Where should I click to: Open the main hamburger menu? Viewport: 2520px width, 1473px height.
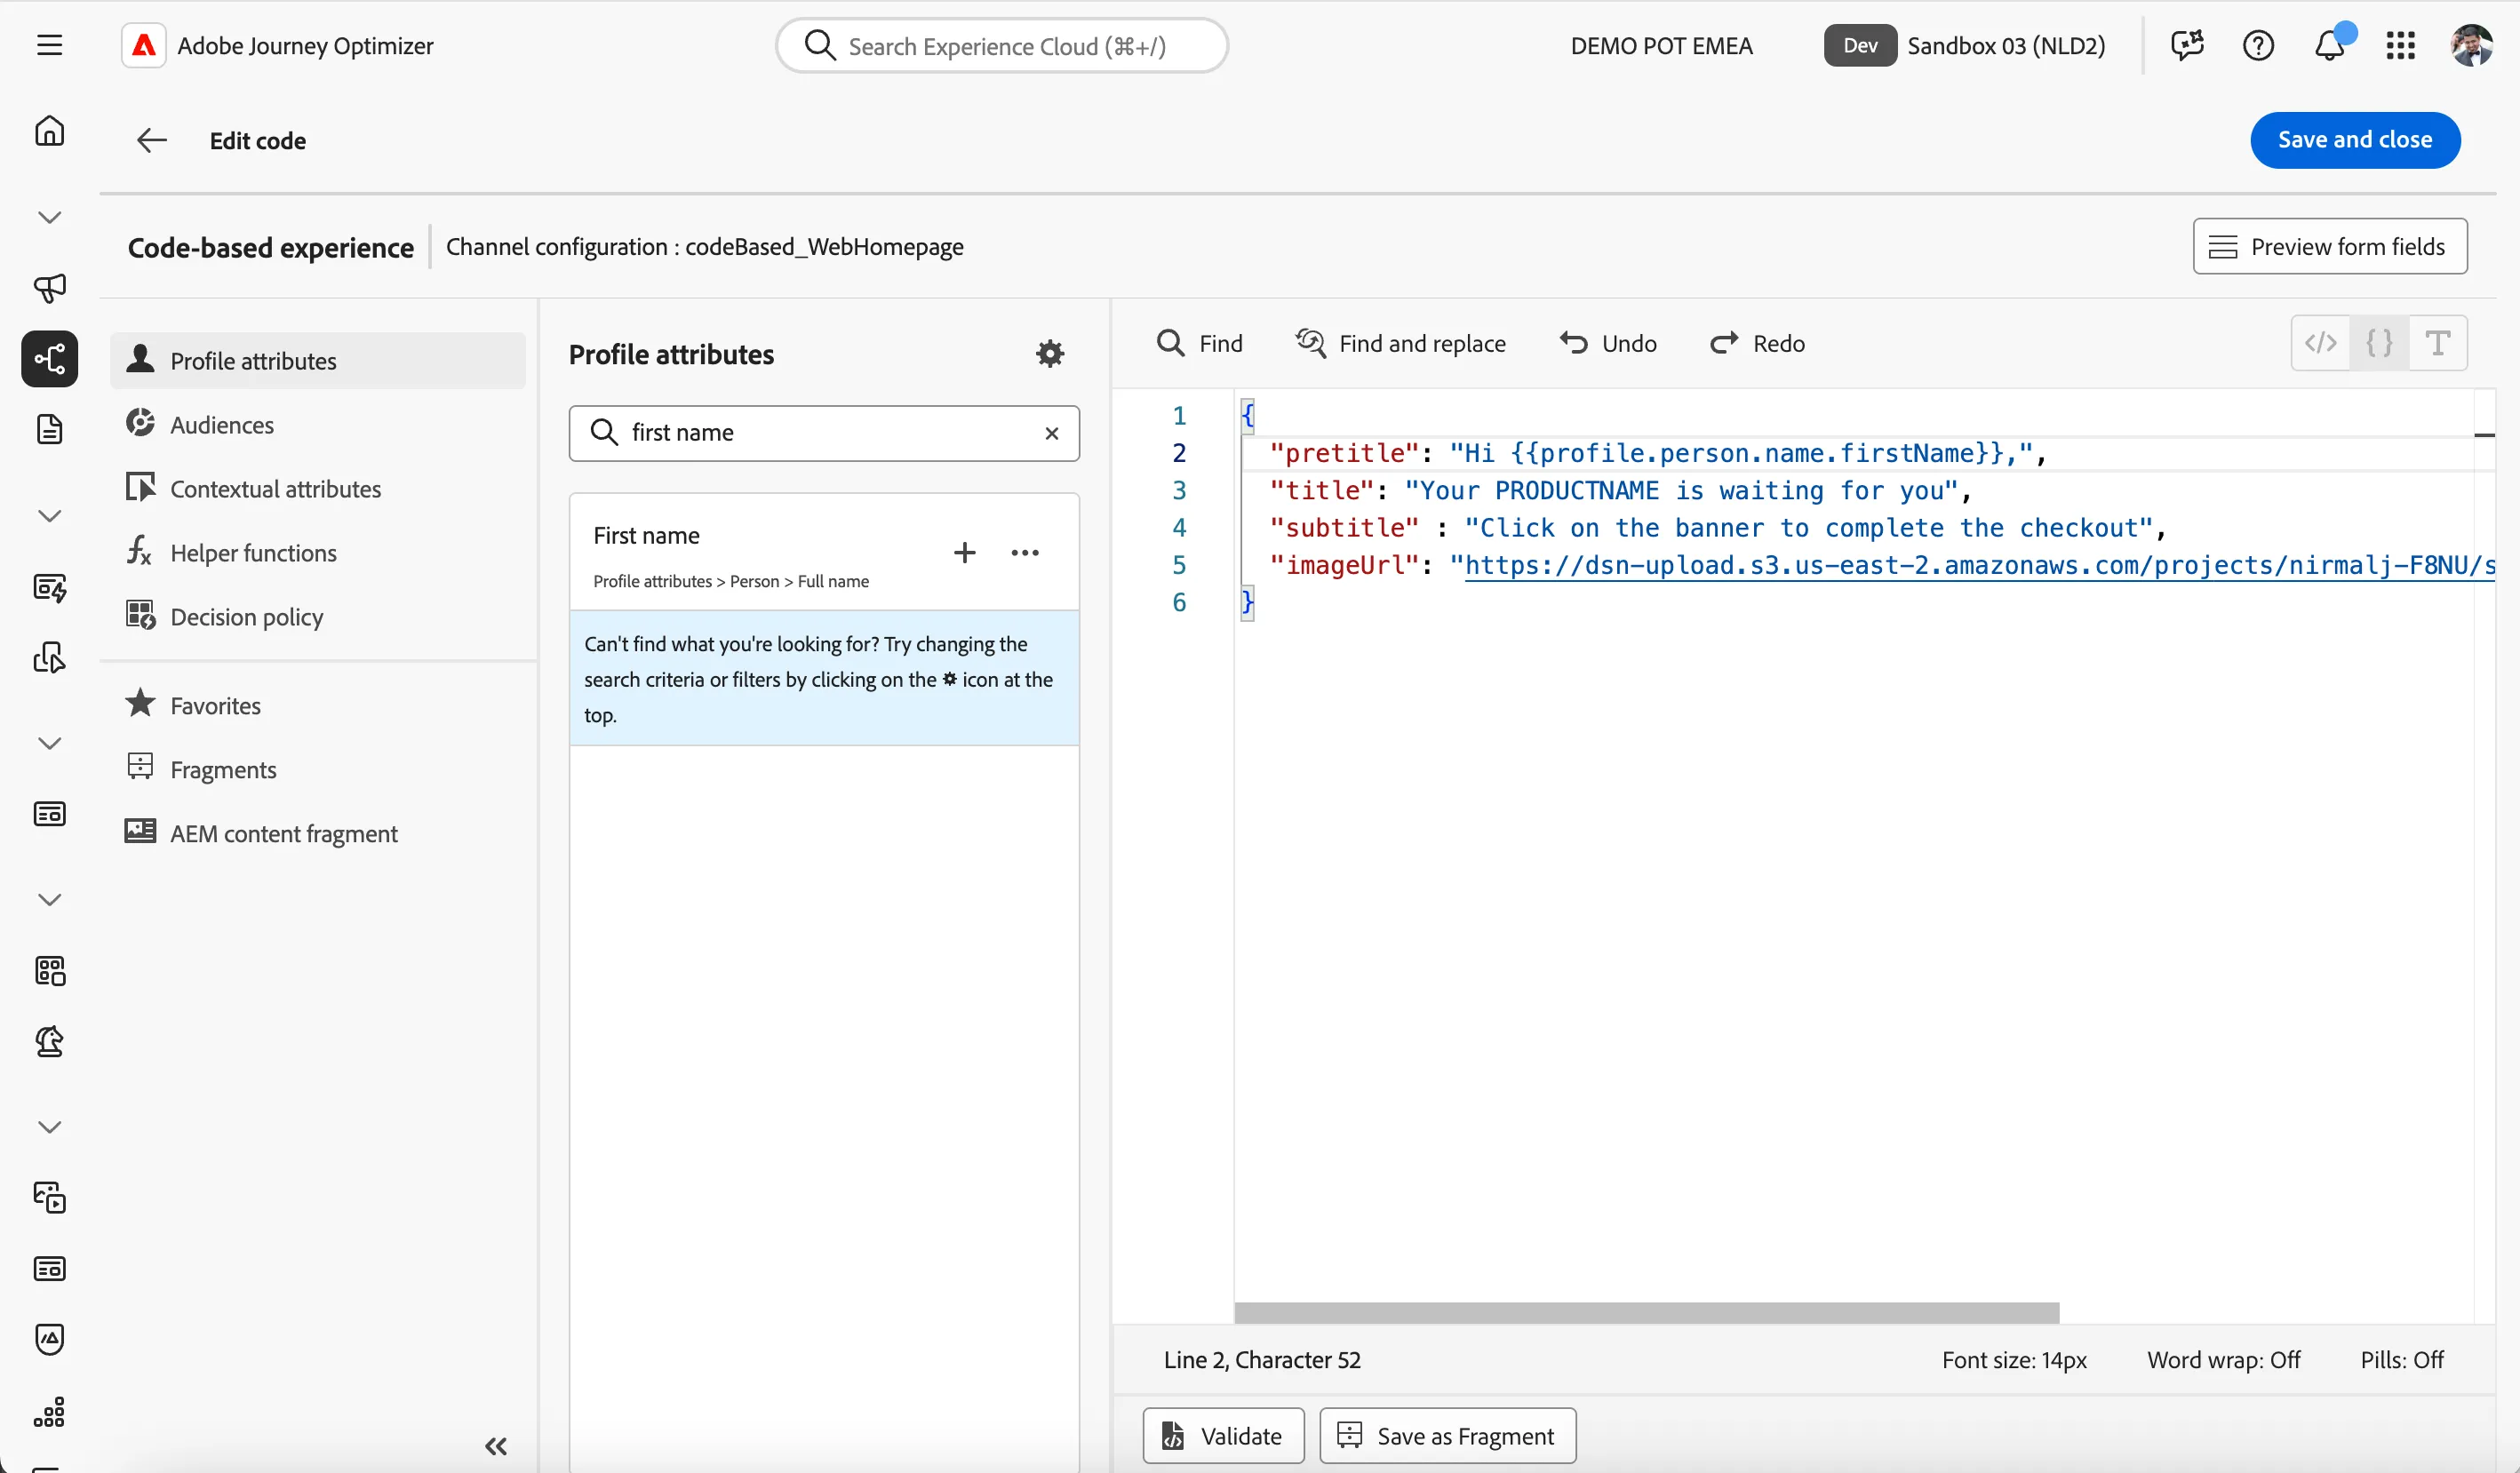click(x=49, y=45)
